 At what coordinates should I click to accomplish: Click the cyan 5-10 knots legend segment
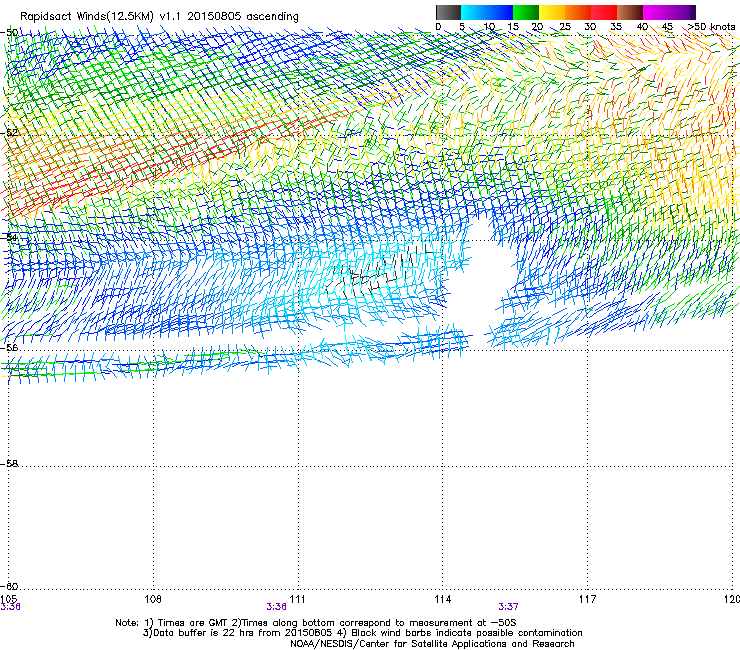474,12
